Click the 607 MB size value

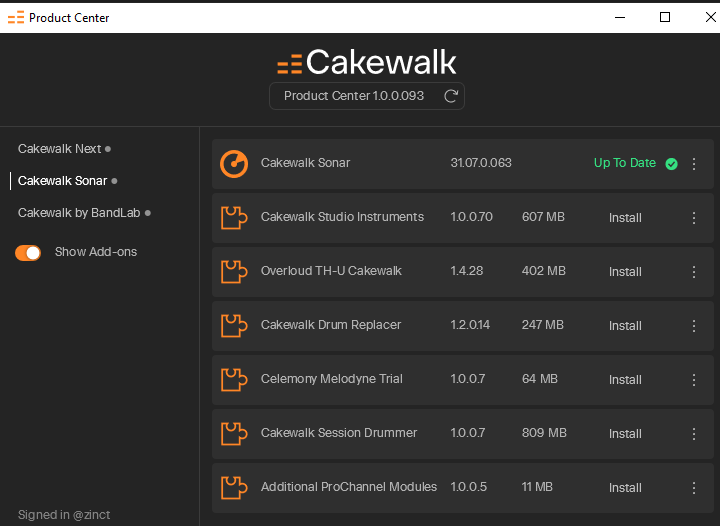tap(543, 217)
